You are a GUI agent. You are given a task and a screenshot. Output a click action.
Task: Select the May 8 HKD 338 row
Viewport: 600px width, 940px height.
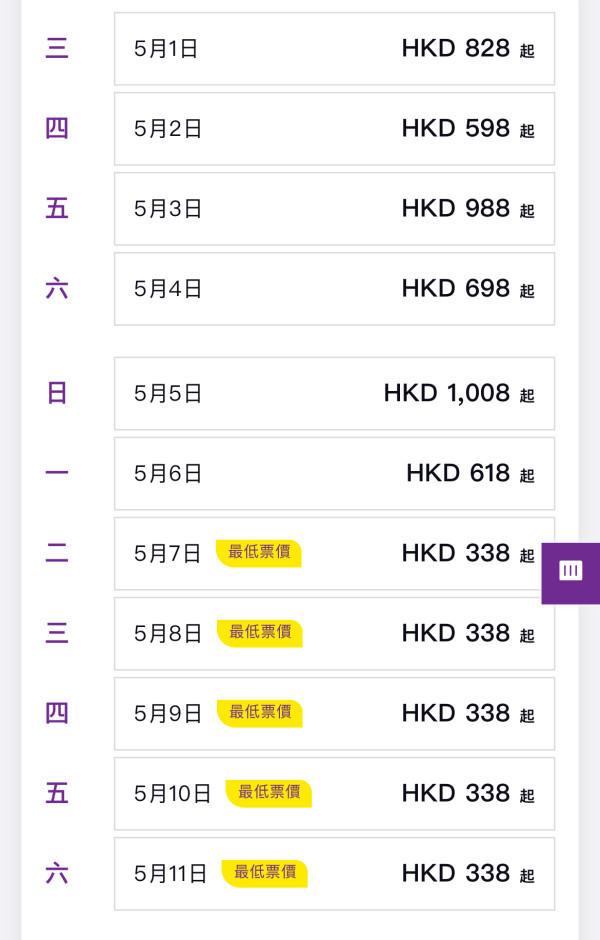[x=334, y=633]
